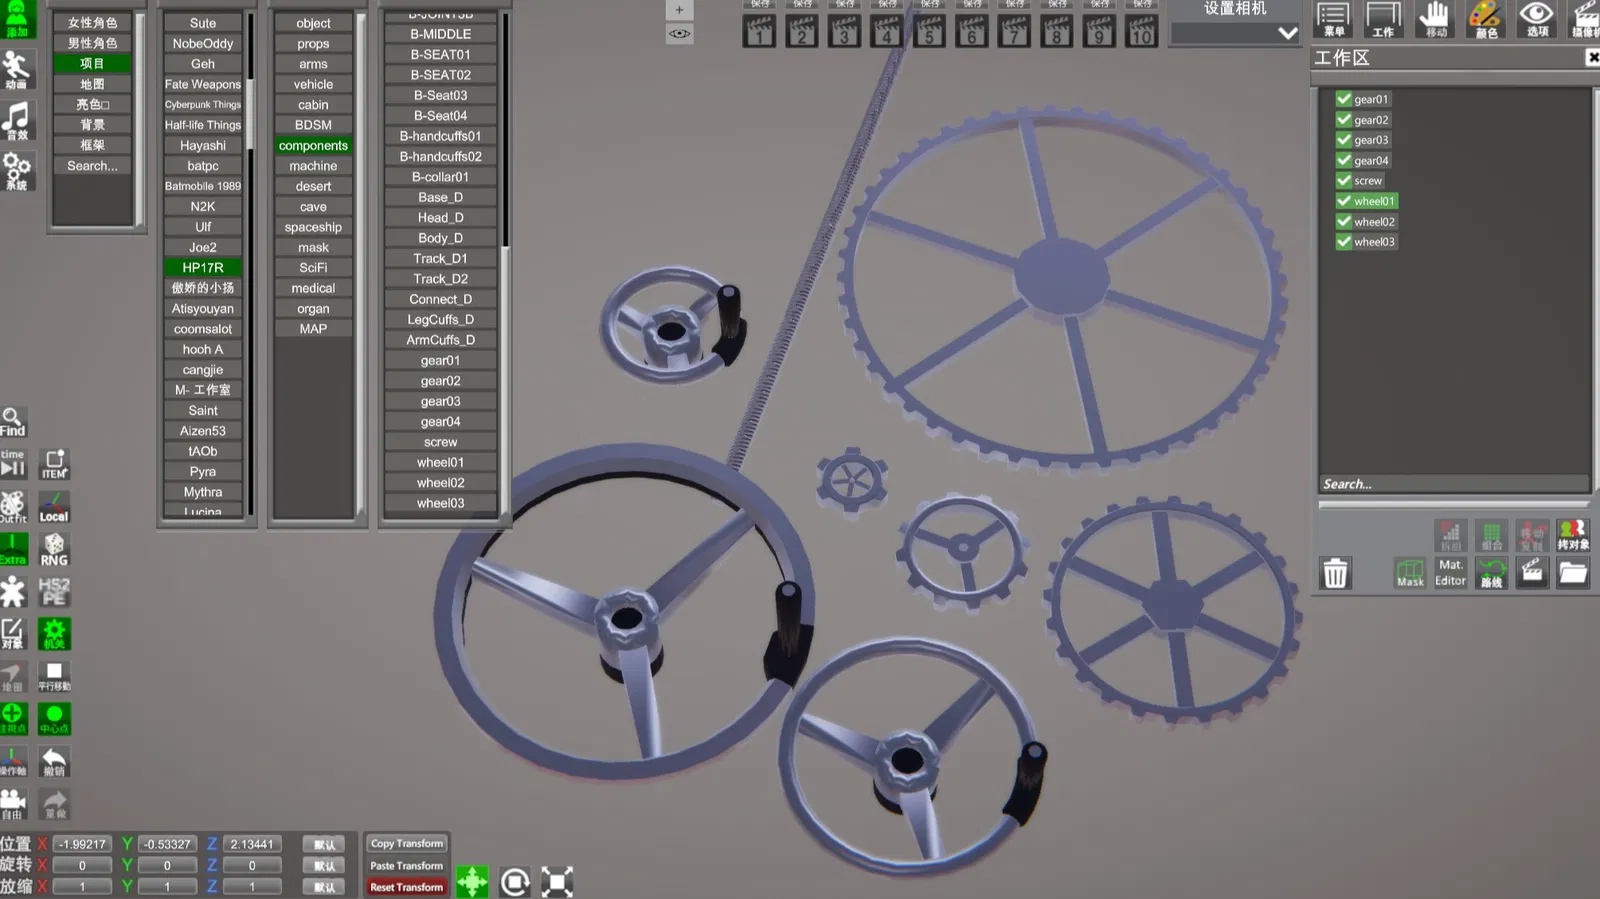Screen dimensions: 1600x899
Task: Click the 音效 music note icon
Action: 17,120
